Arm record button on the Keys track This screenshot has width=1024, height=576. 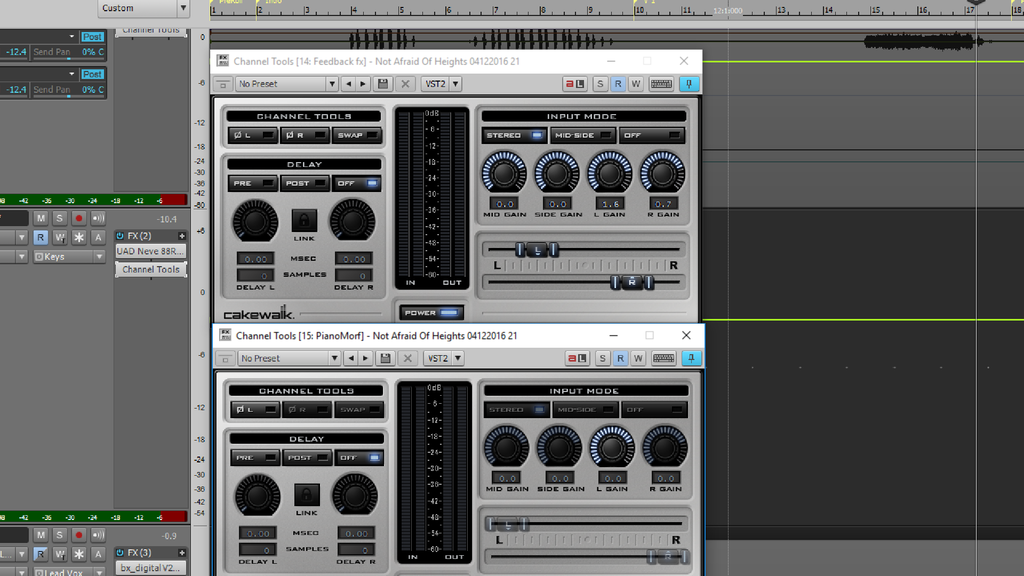79,218
